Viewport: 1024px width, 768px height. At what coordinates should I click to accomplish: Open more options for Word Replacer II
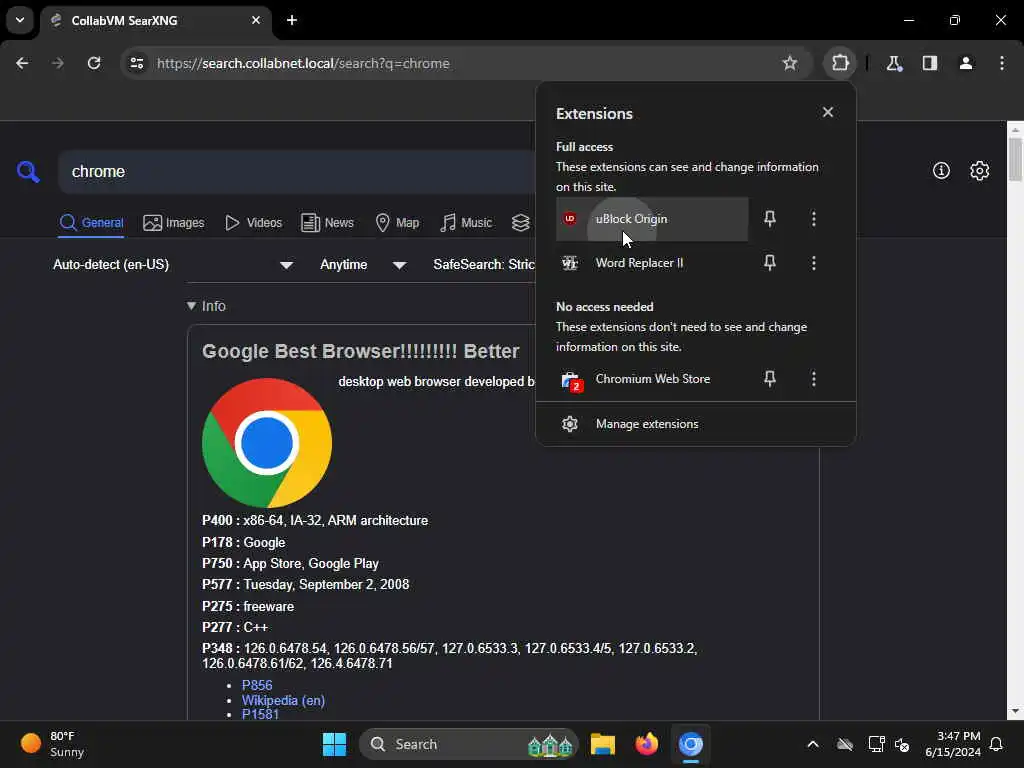point(814,263)
